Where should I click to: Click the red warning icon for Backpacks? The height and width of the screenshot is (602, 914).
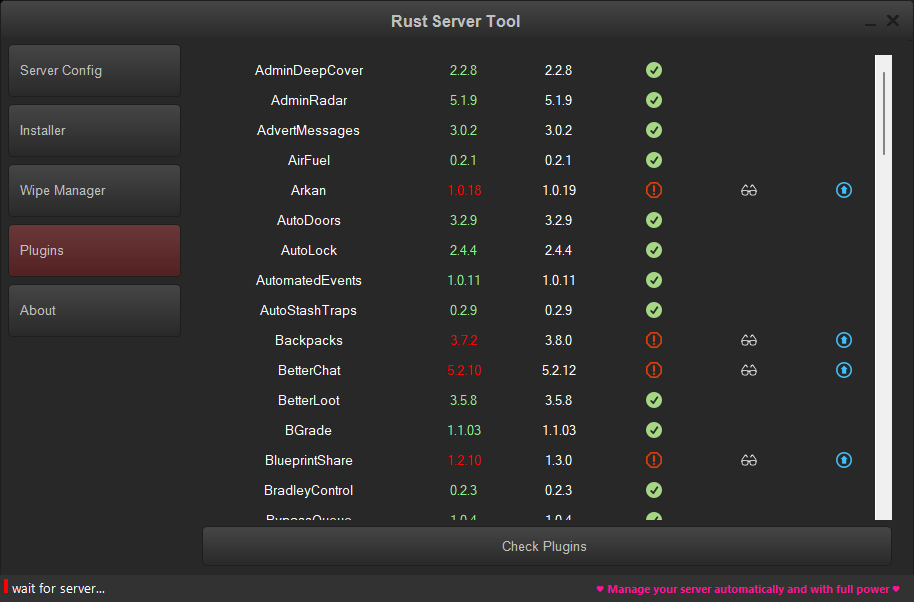(654, 340)
